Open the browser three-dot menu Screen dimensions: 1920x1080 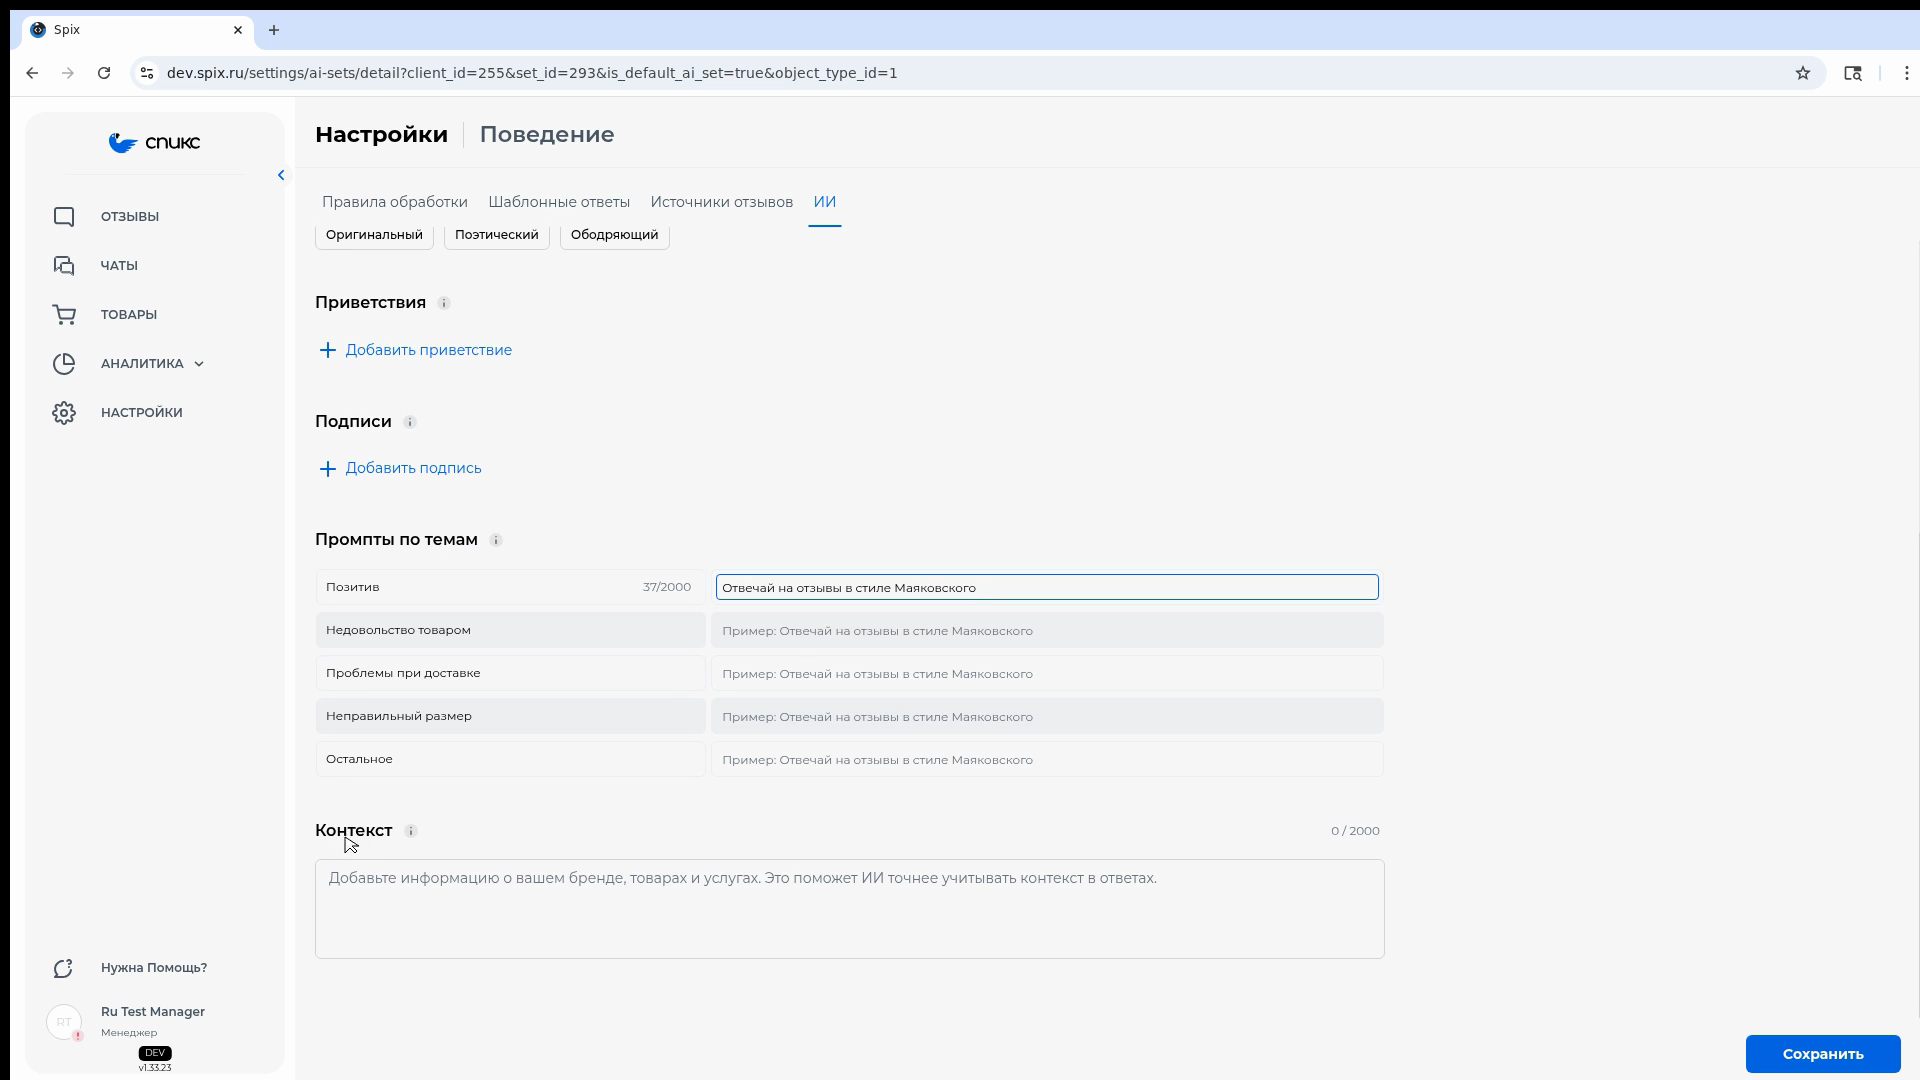click(1907, 73)
